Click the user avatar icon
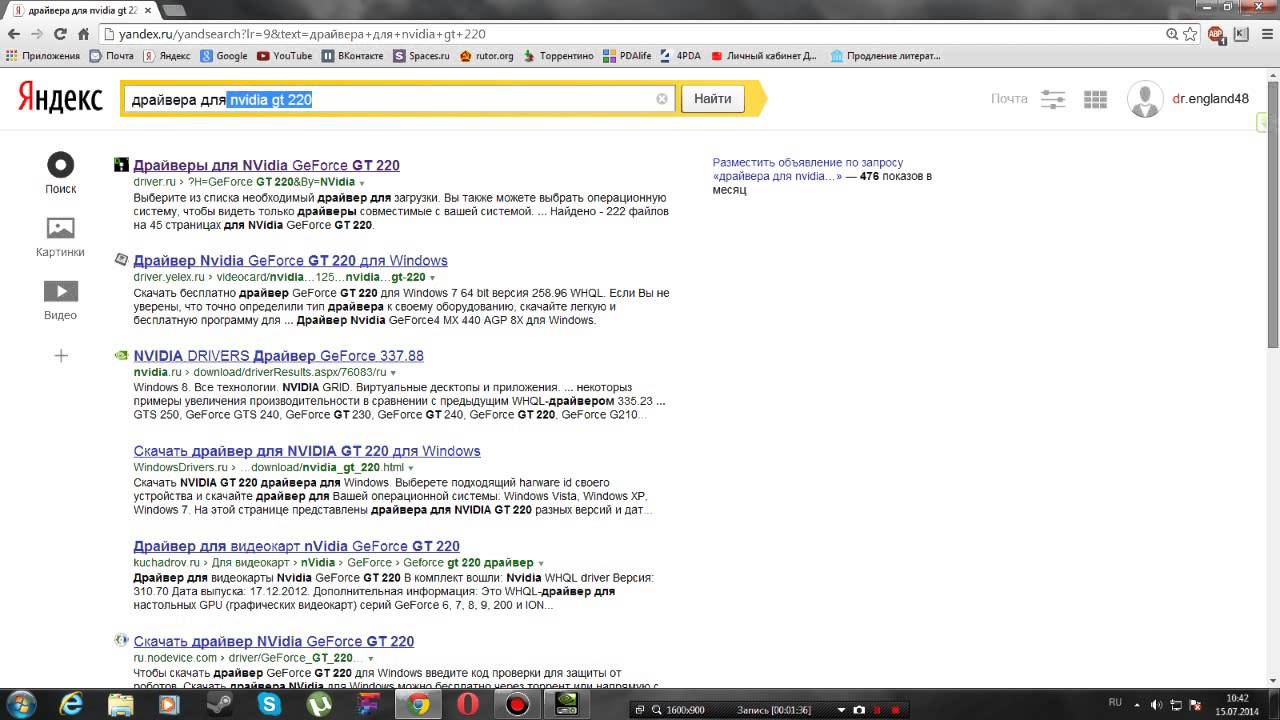The width and height of the screenshot is (1280, 720). tap(1145, 99)
